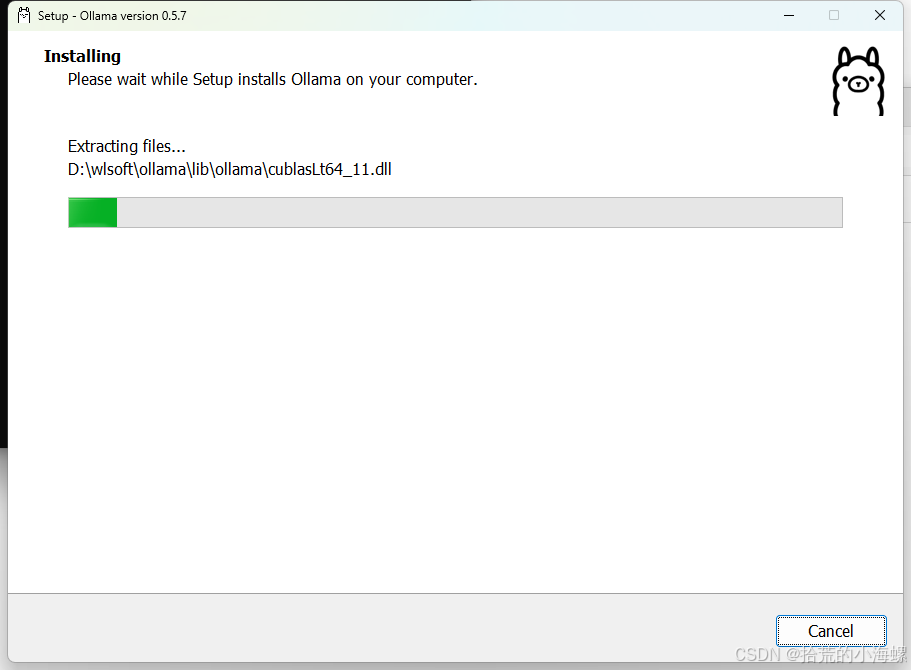The height and width of the screenshot is (670, 911).
Task: Click 'Please wait while Setup installs Ollama' text
Action: pos(272,80)
